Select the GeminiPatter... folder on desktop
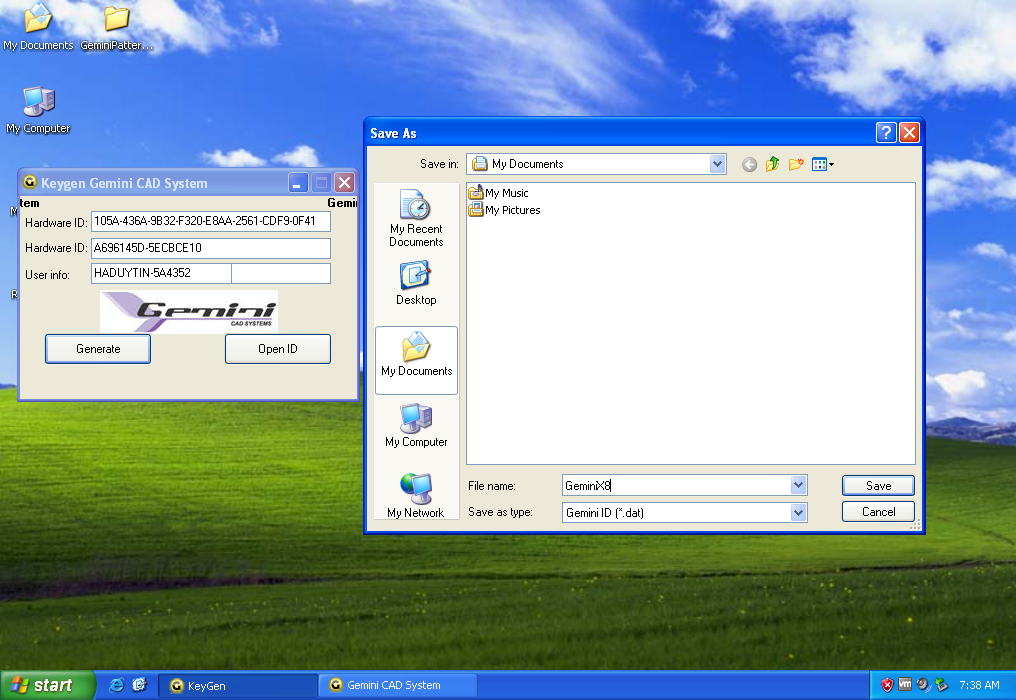The image size is (1016, 700). click(x=117, y=27)
